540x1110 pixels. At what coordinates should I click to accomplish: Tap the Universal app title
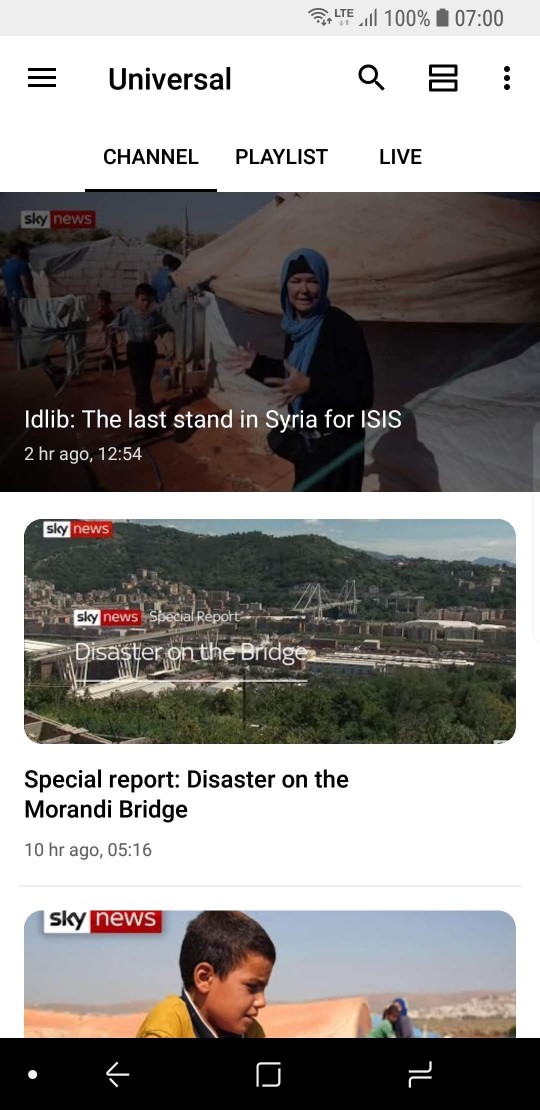pos(170,79)
